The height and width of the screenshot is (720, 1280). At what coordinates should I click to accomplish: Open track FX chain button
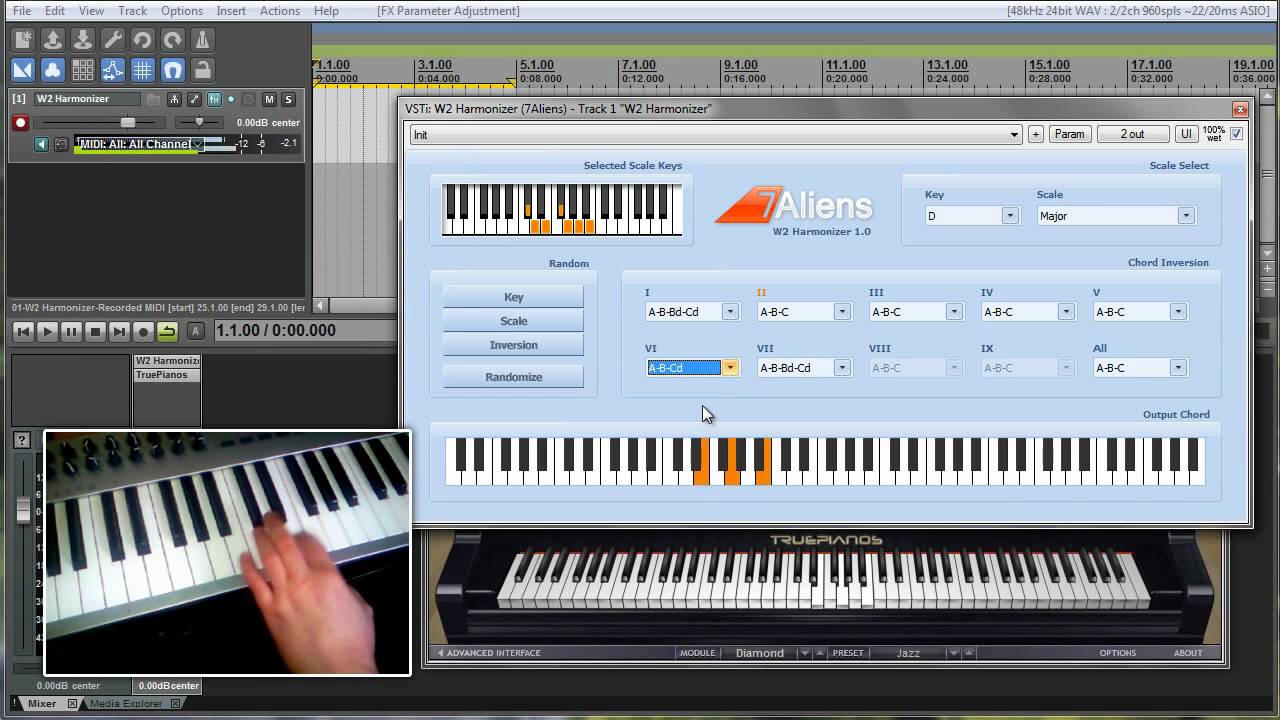[x=214, y=99]
